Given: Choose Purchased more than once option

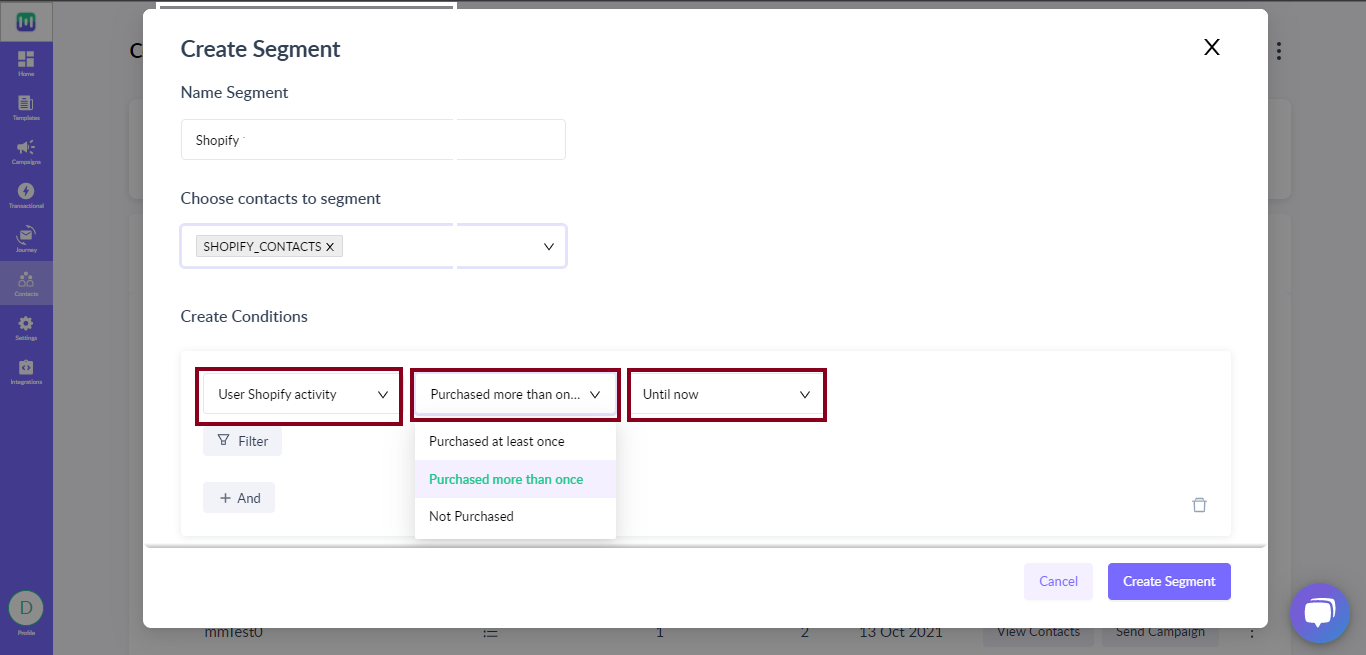Looking at the screenshot, I should pyautogui.click(x=515, y=479).
